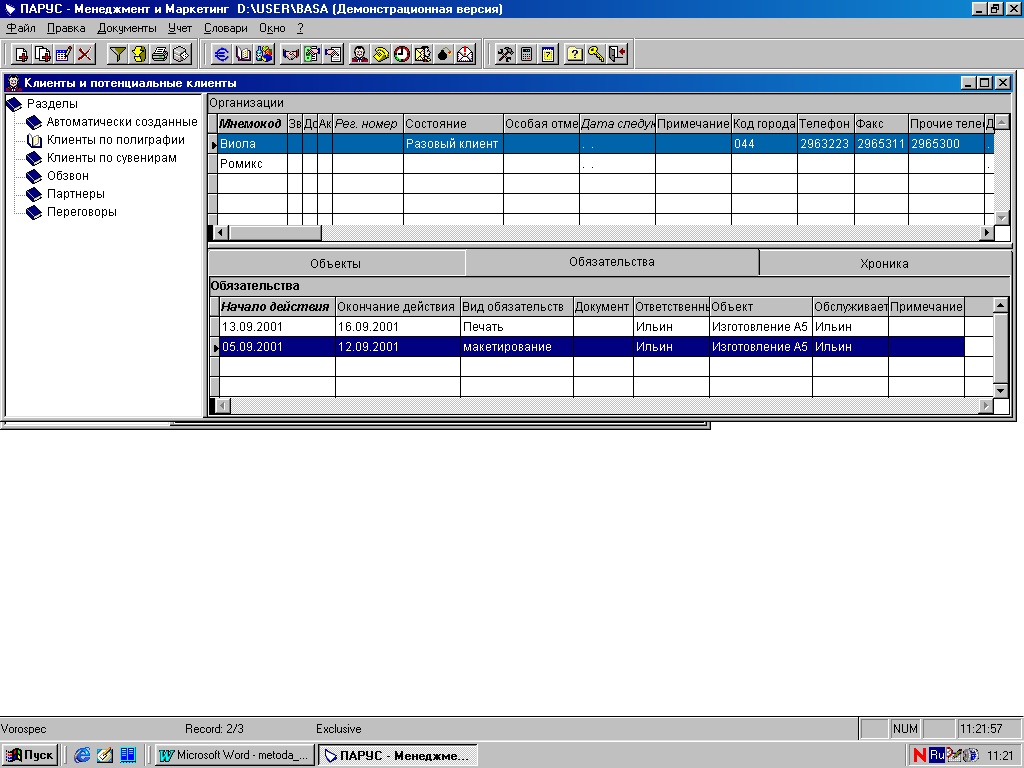Open the Пуск start button
The width and height of the screenshot is (1024, 768).
(29, 755)
